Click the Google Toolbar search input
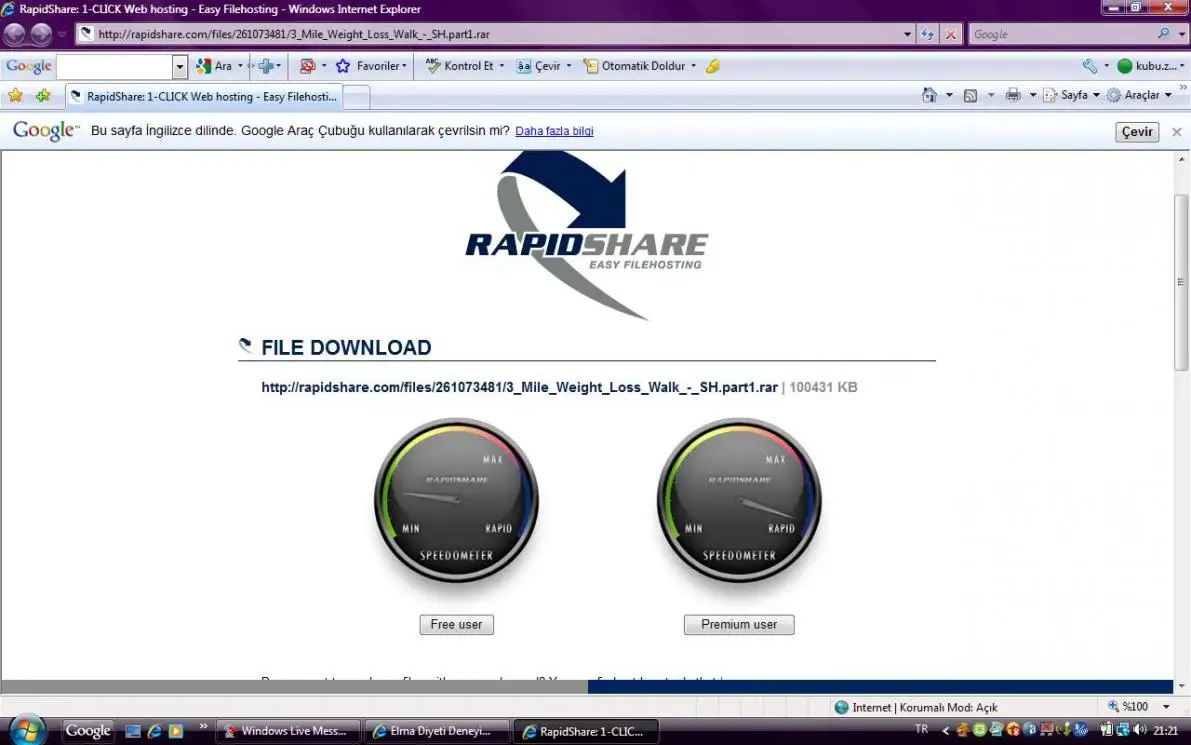 point(115,67)
